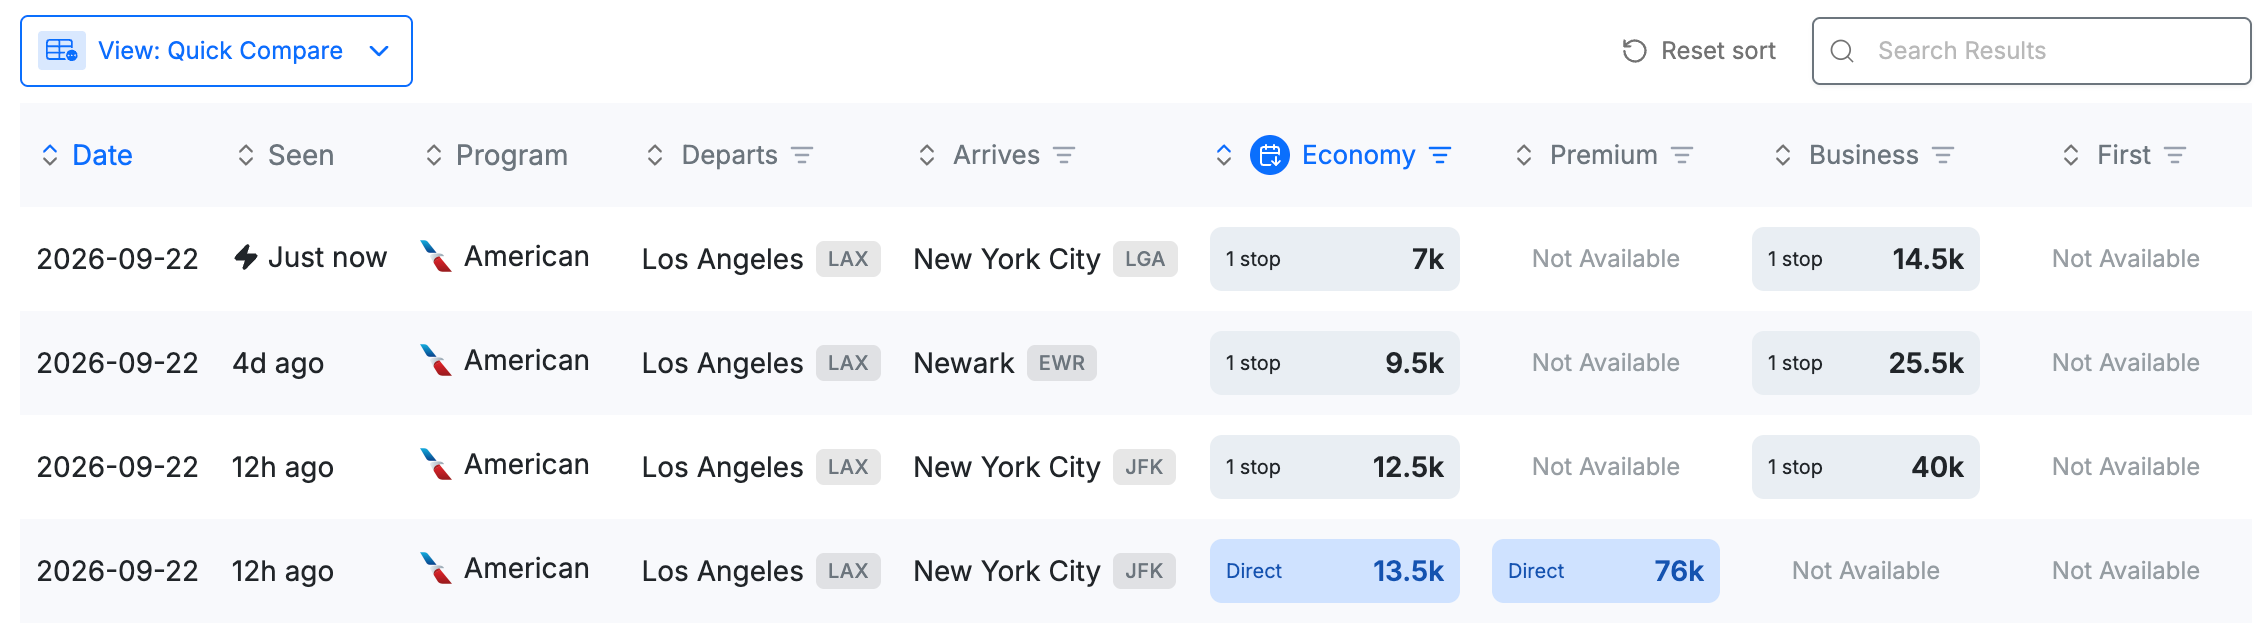Open the Premium column filter icon
This screenshot has height=628, width=2266.
point(1682,155)
